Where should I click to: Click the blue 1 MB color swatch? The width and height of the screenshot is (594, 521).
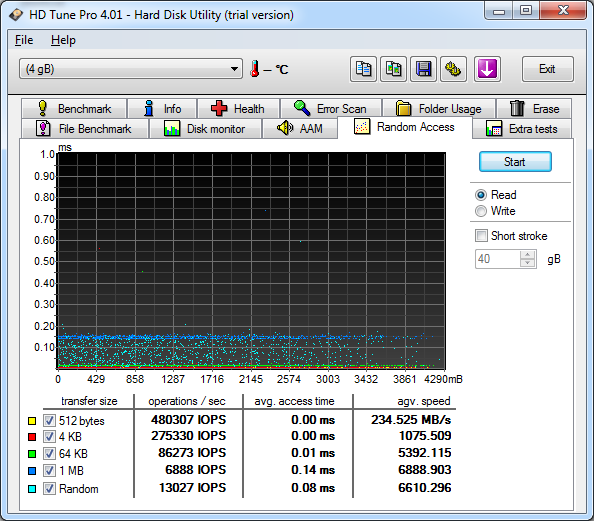click(32, 471)
